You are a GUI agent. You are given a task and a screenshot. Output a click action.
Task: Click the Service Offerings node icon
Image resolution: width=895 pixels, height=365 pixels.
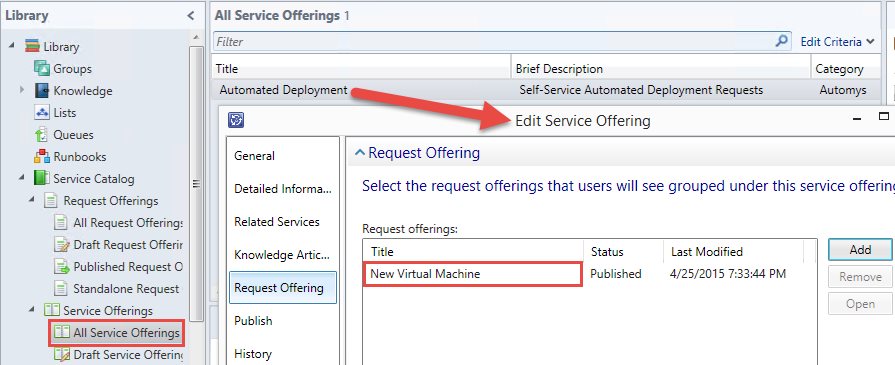pyautogui.click(x=52, y=310)
